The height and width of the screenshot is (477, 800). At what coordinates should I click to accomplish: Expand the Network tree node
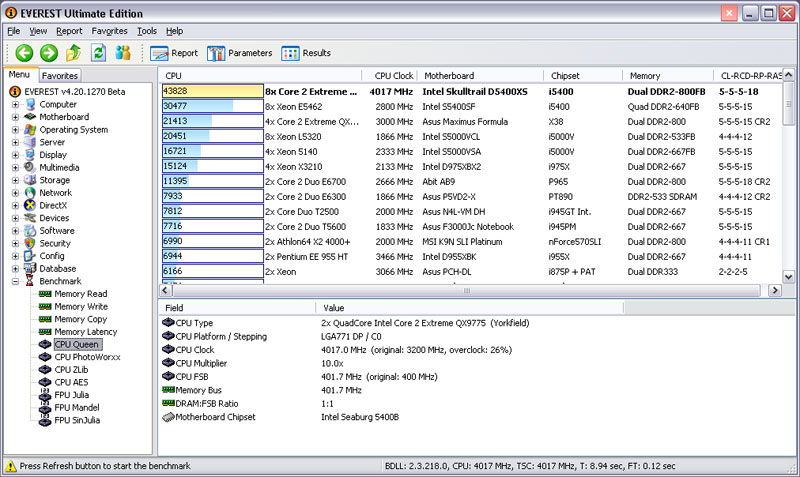15,193
